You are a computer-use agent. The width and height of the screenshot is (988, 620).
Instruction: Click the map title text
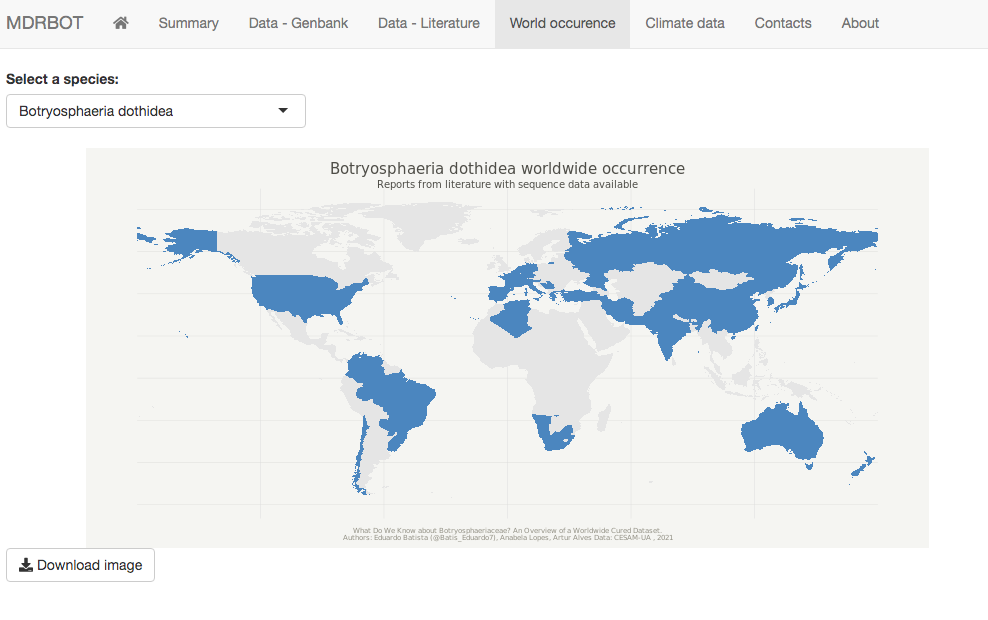tap(507, 168)
